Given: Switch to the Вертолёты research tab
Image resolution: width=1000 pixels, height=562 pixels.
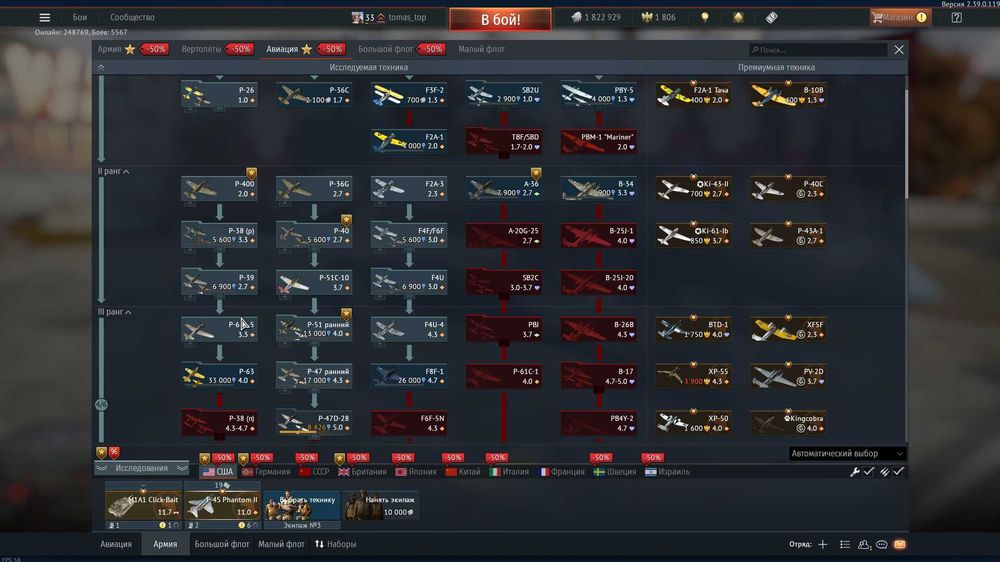Looking at the screenshot, I should click(x=202, y=49).
